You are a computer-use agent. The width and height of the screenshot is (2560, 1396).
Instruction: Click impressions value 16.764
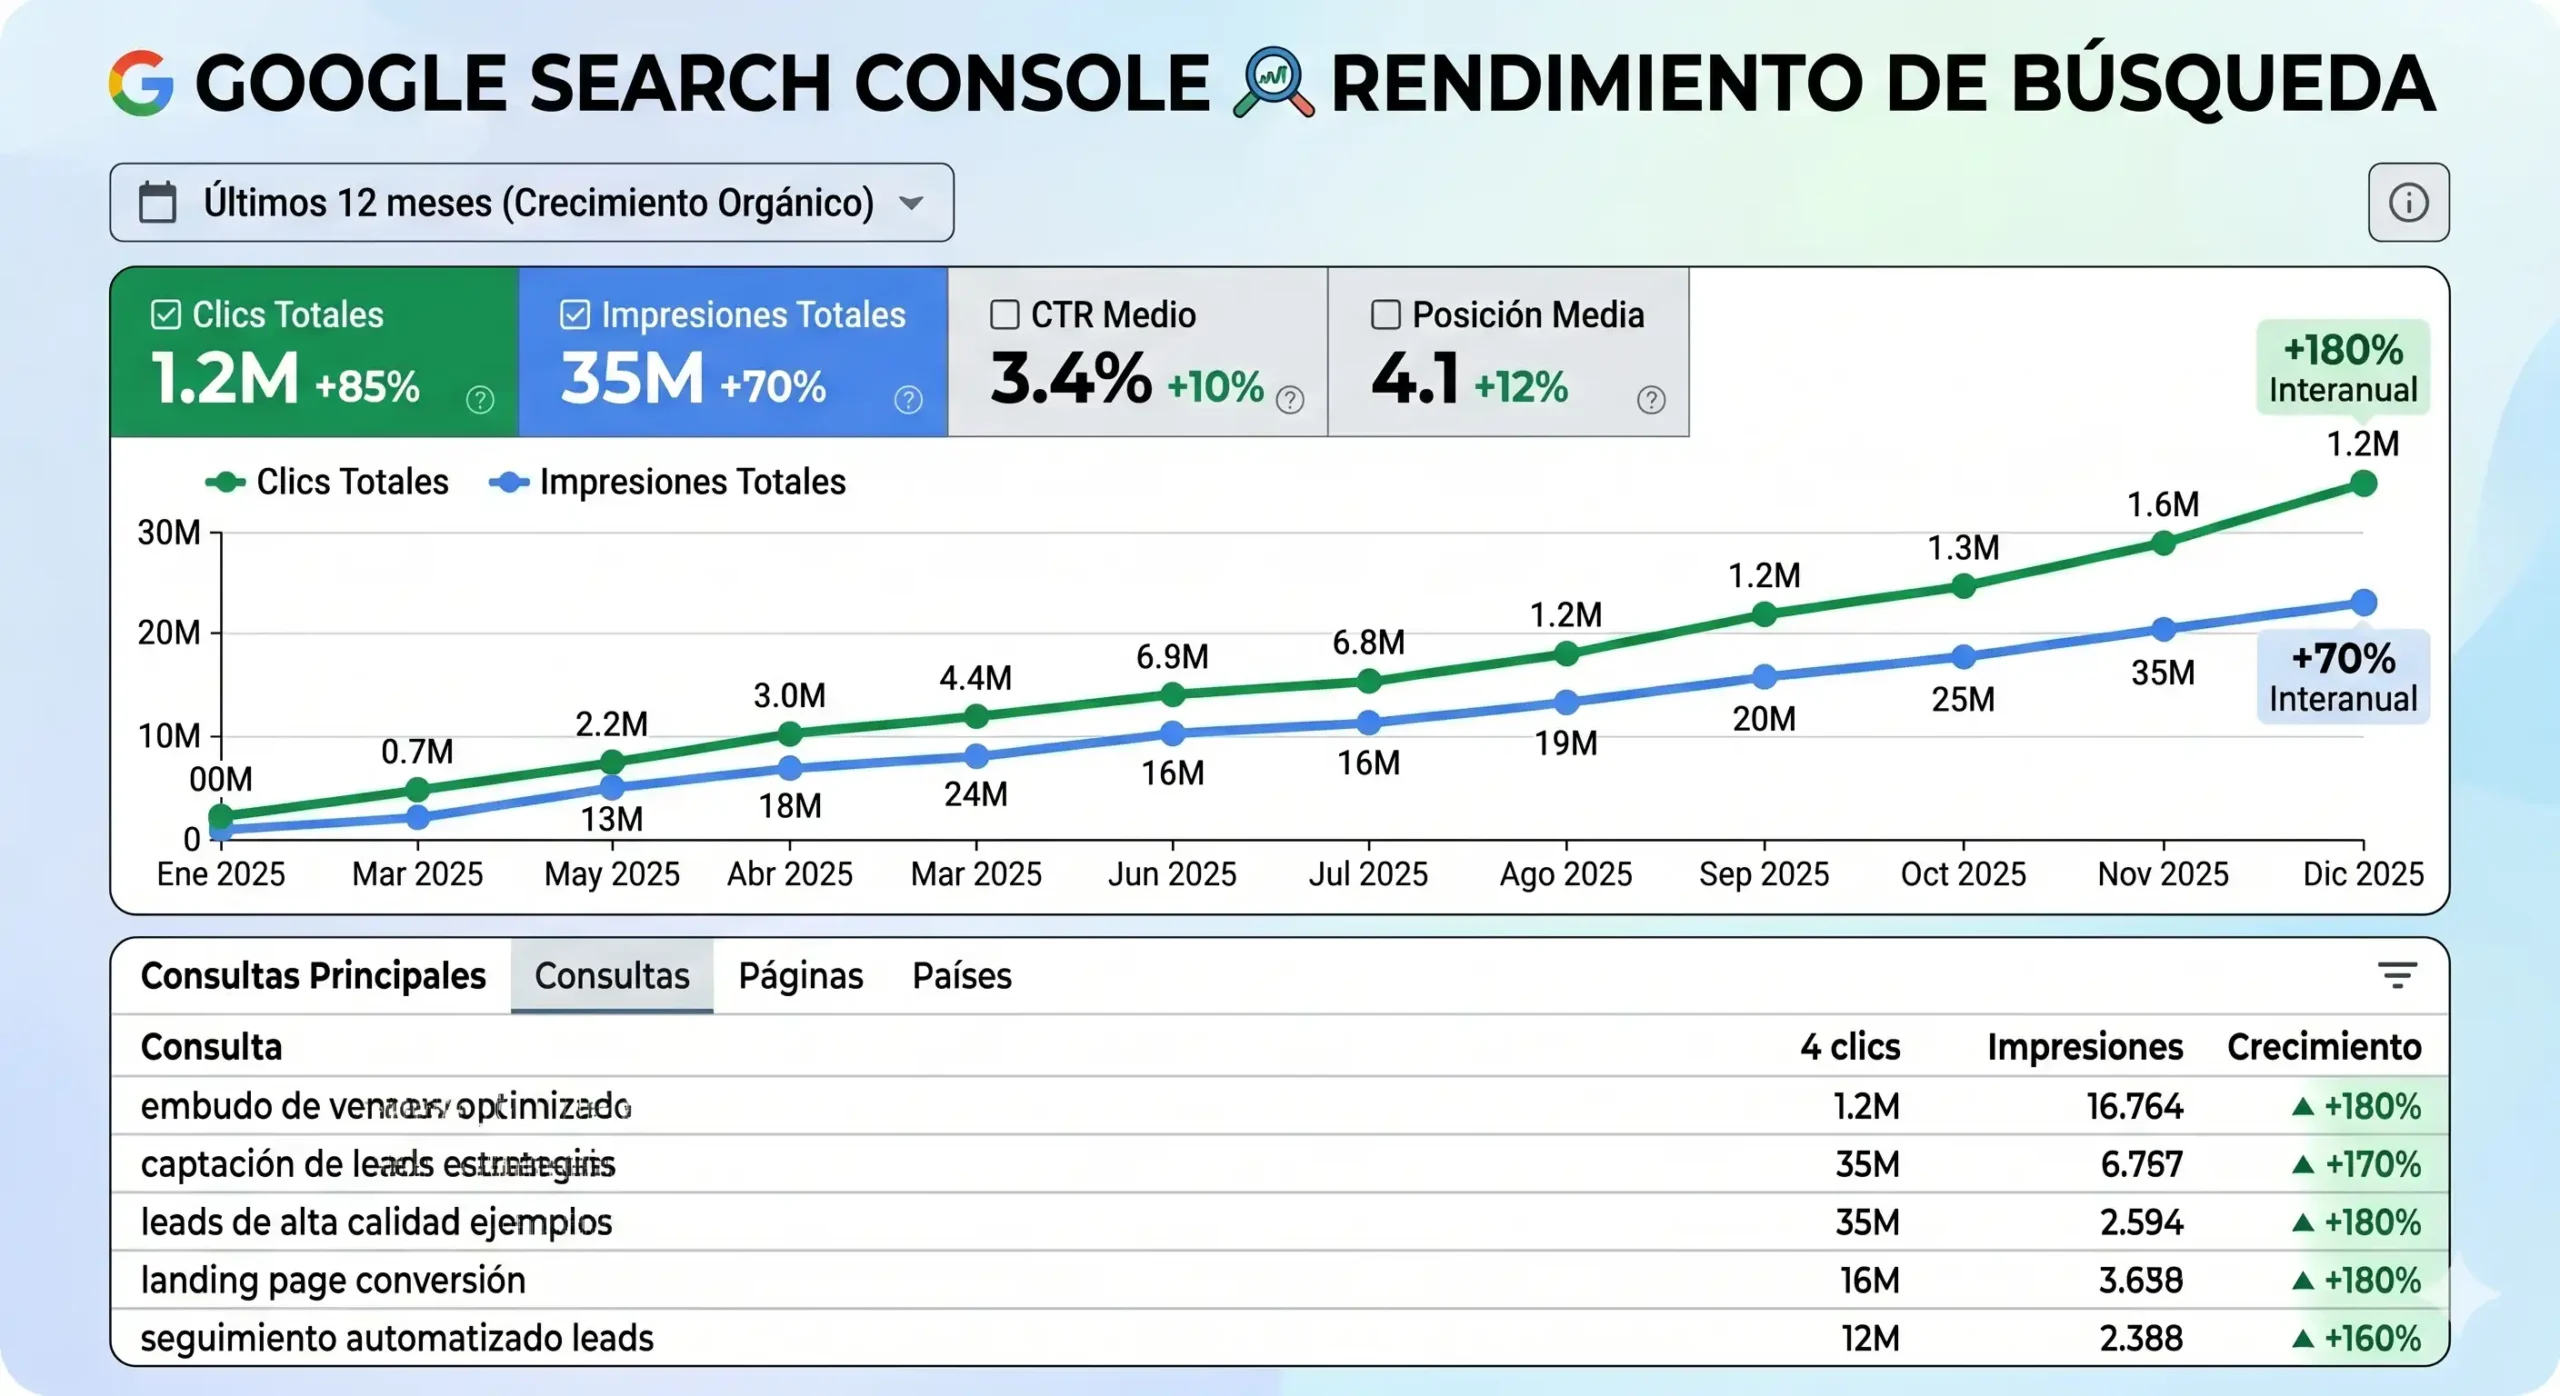(2134, 1106)
